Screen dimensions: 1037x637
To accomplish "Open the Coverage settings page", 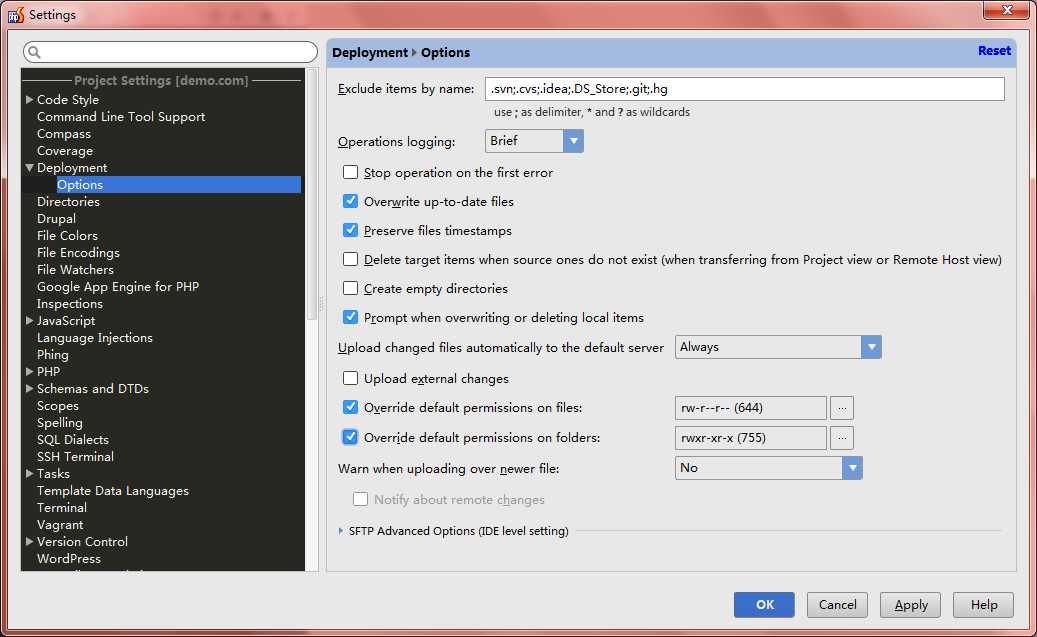I will pyautogui.click(x=65, y=151).
